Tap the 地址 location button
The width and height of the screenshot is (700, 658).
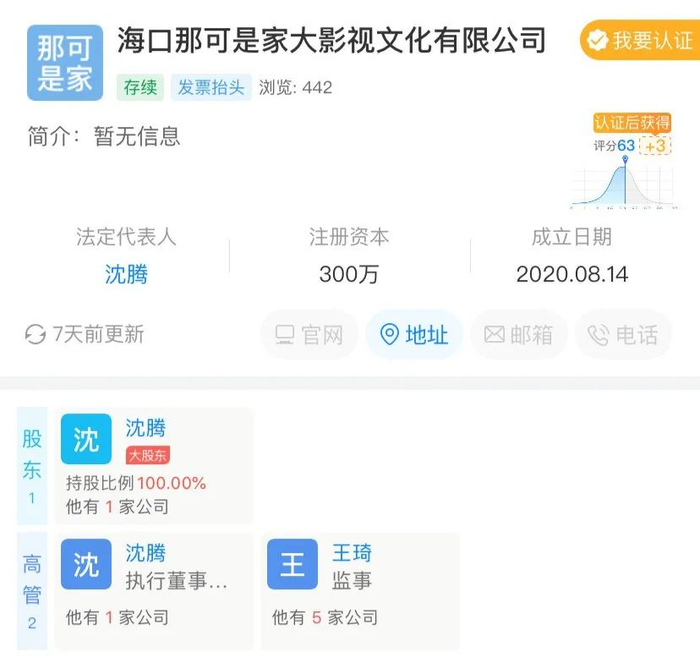[413, 335]
